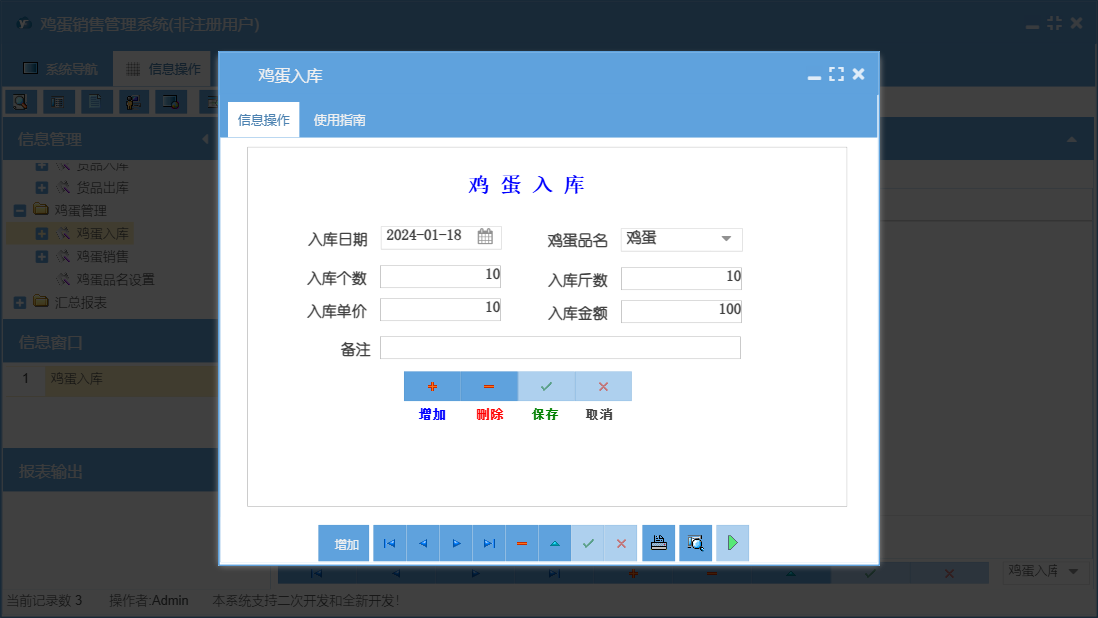The width and height of the screenshot is (1098, 618).
Task: Run the report with green play arrow icon
Action: pos(732,543)
